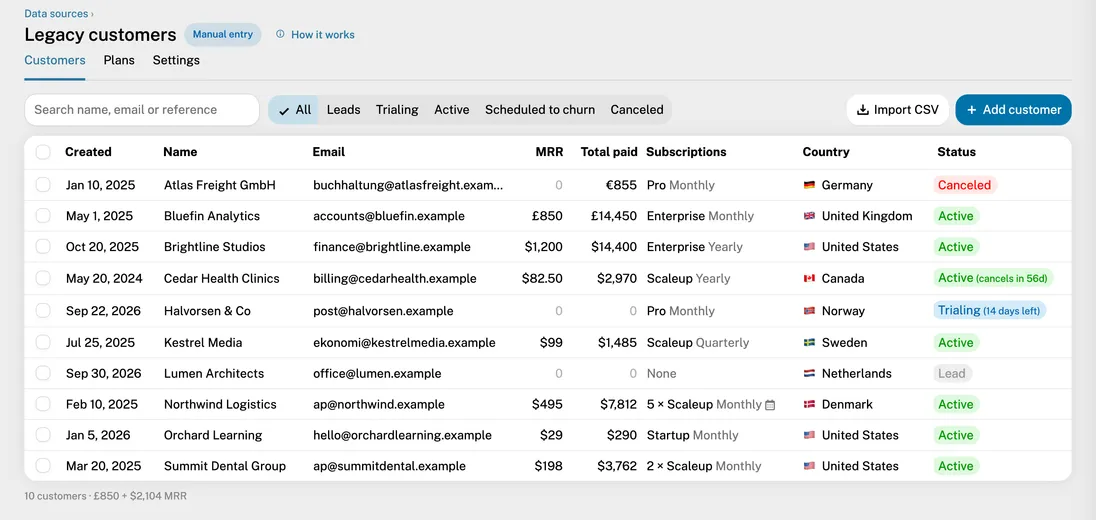Click the Subscriptions column header
The image size is (1096, 520).
(x=686, y=152)
